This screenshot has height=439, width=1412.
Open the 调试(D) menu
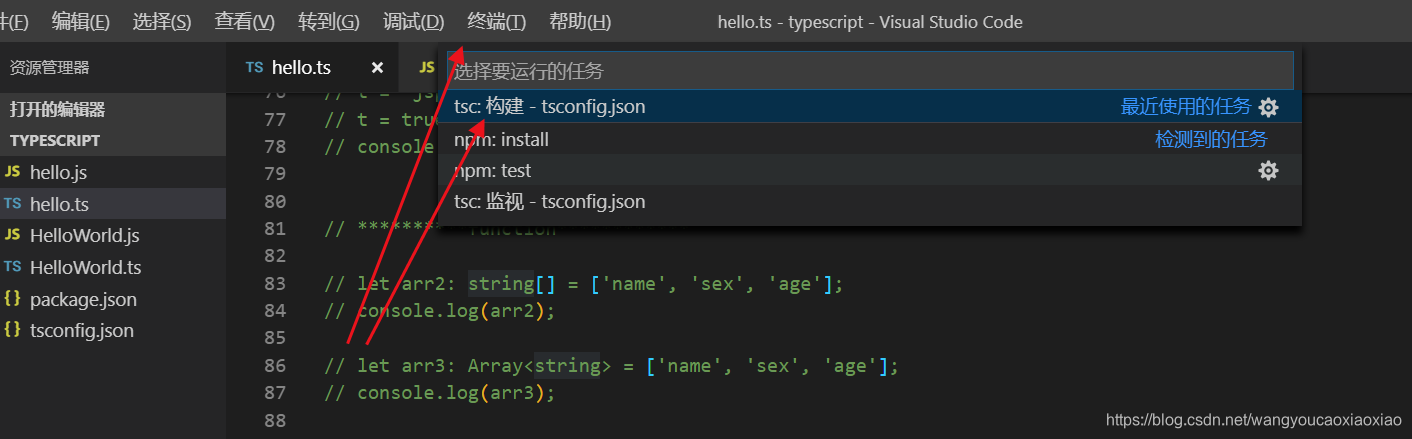click(413, 22)
